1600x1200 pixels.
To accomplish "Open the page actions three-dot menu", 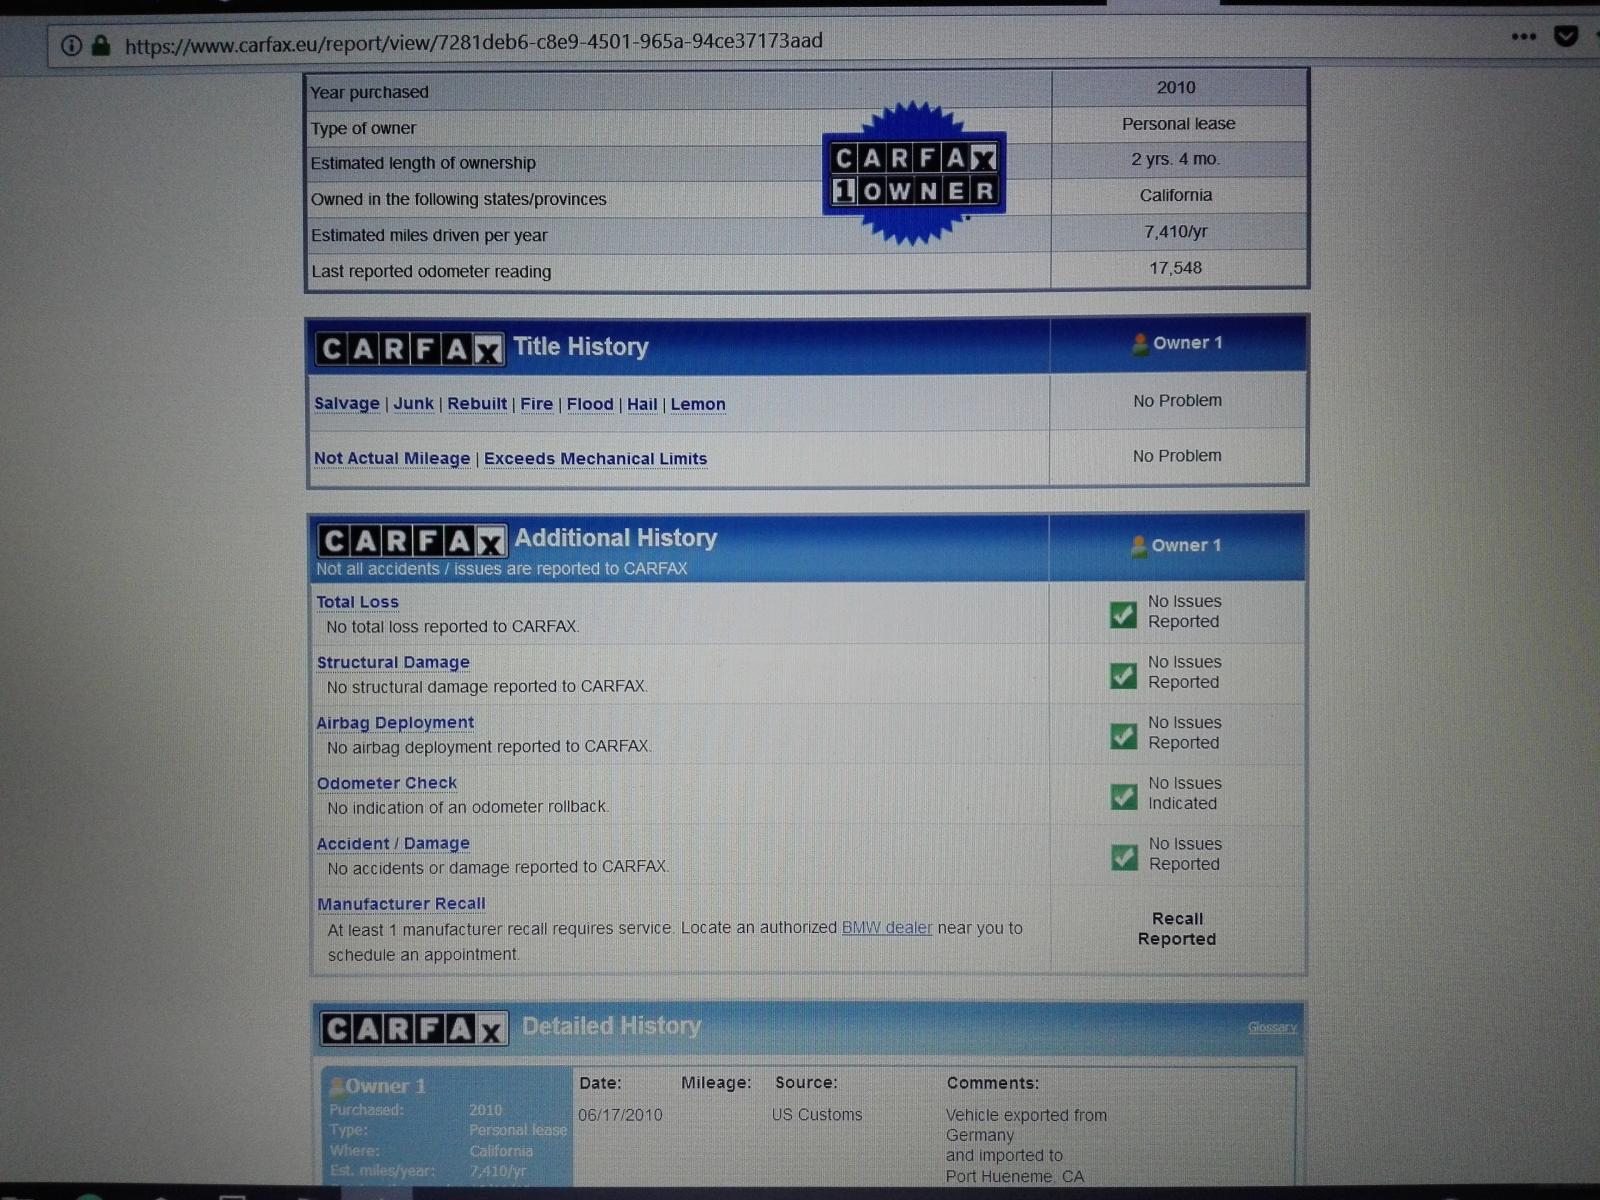I will tap(1523, 37).
